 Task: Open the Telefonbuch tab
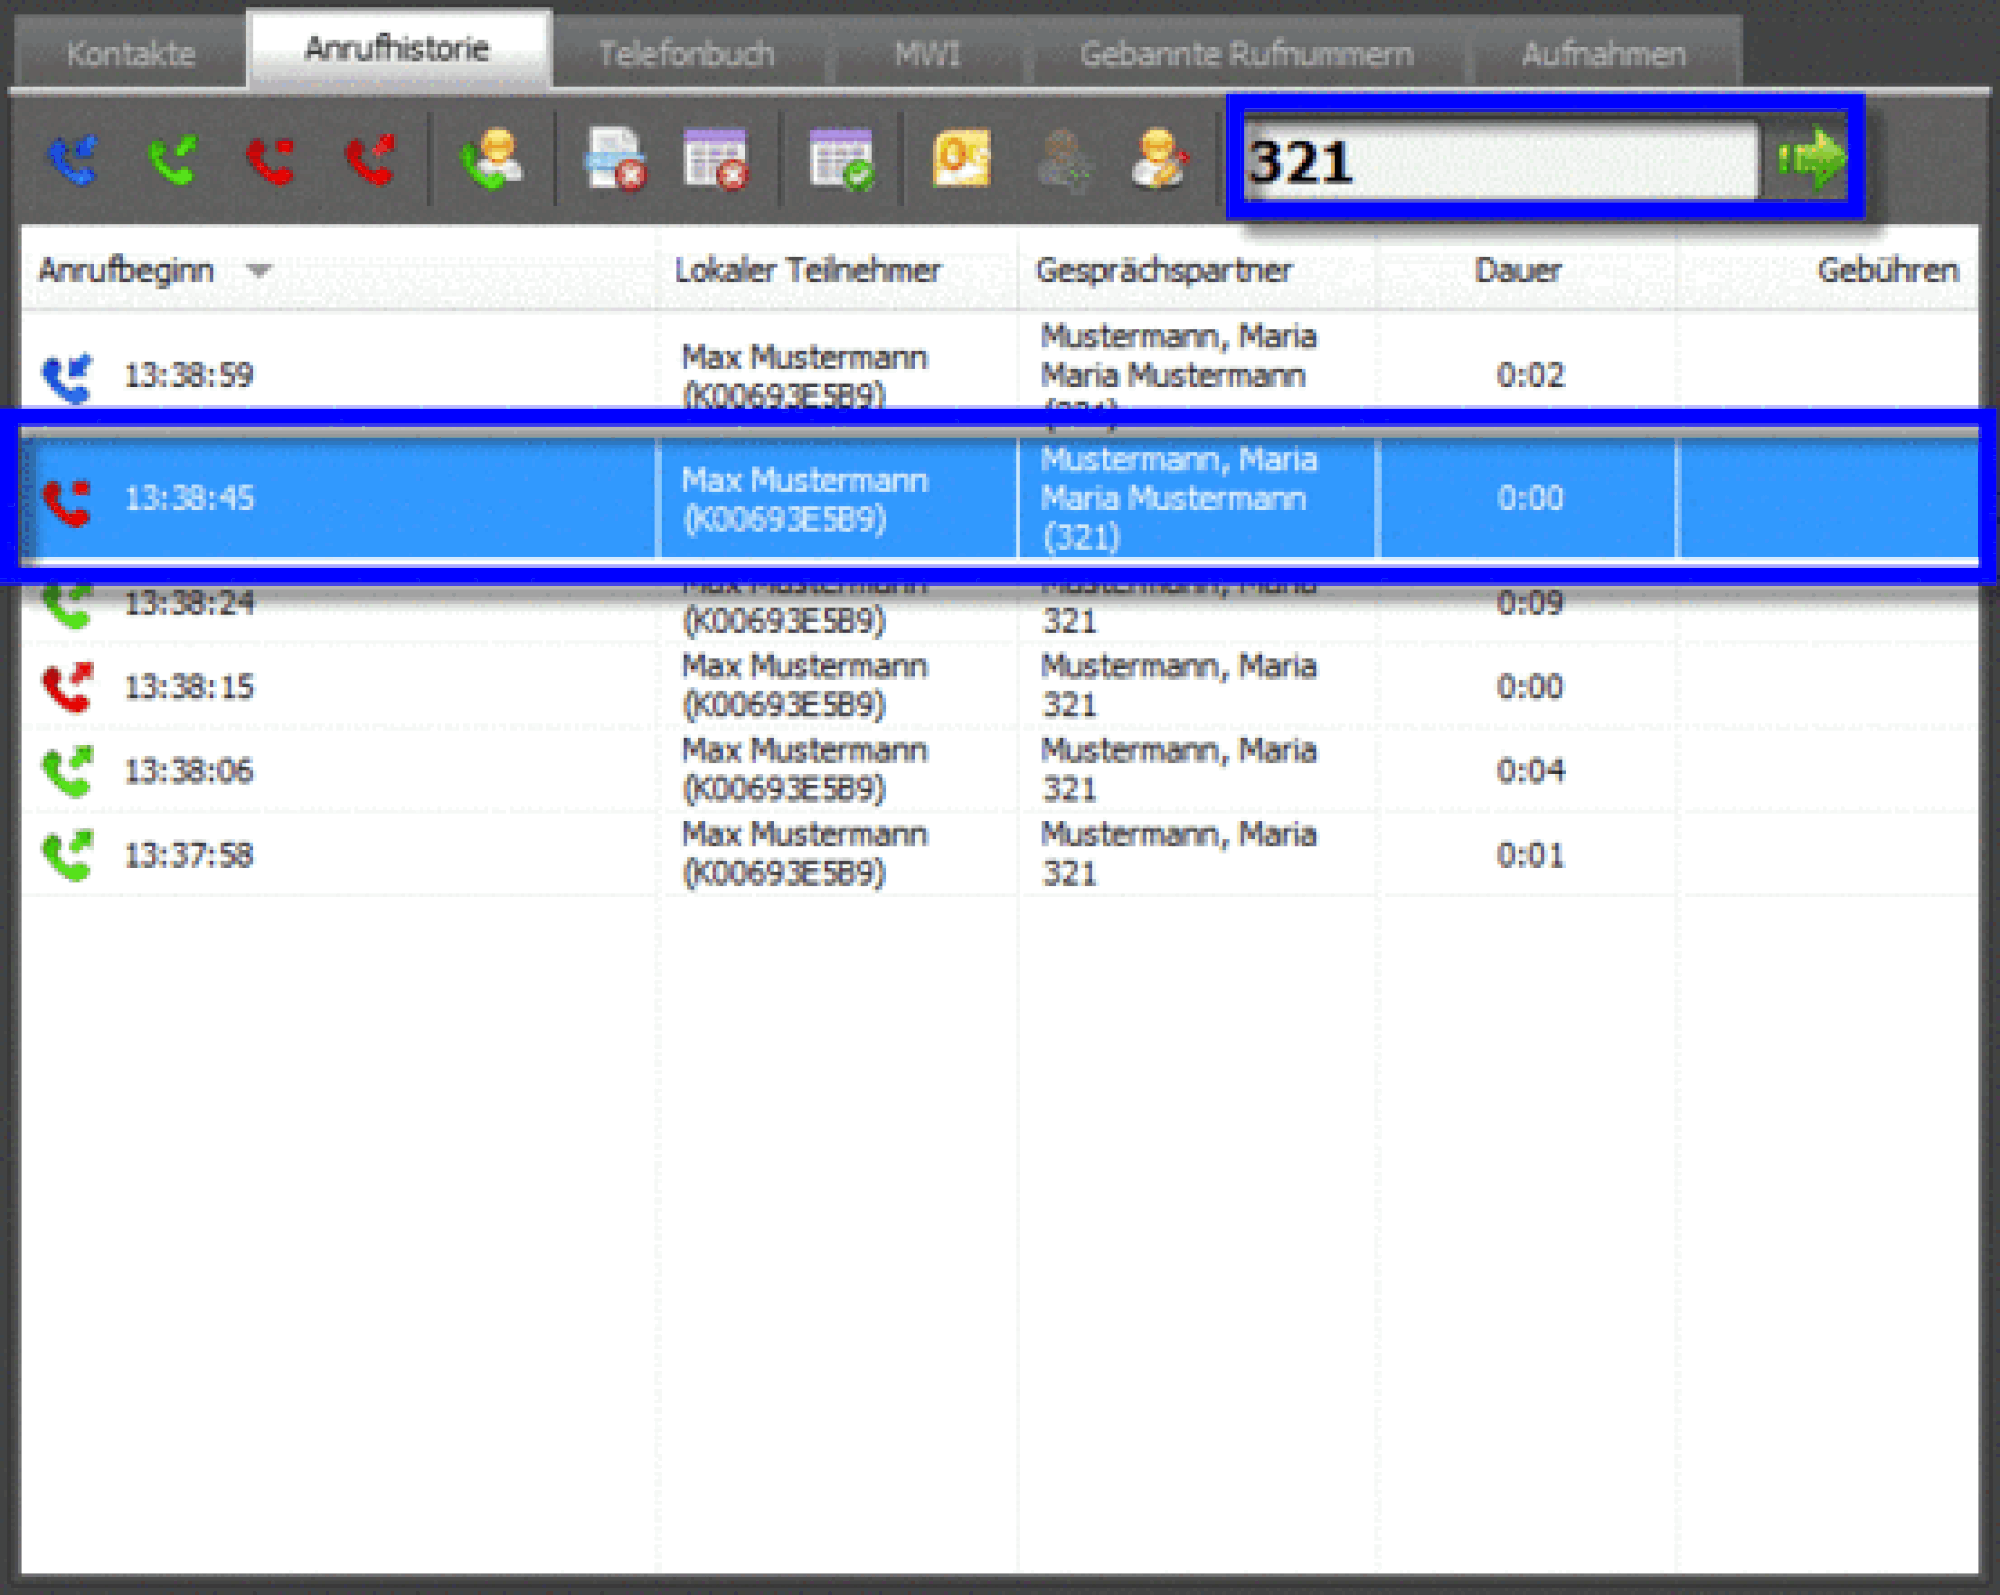click(x=686, y=53)
